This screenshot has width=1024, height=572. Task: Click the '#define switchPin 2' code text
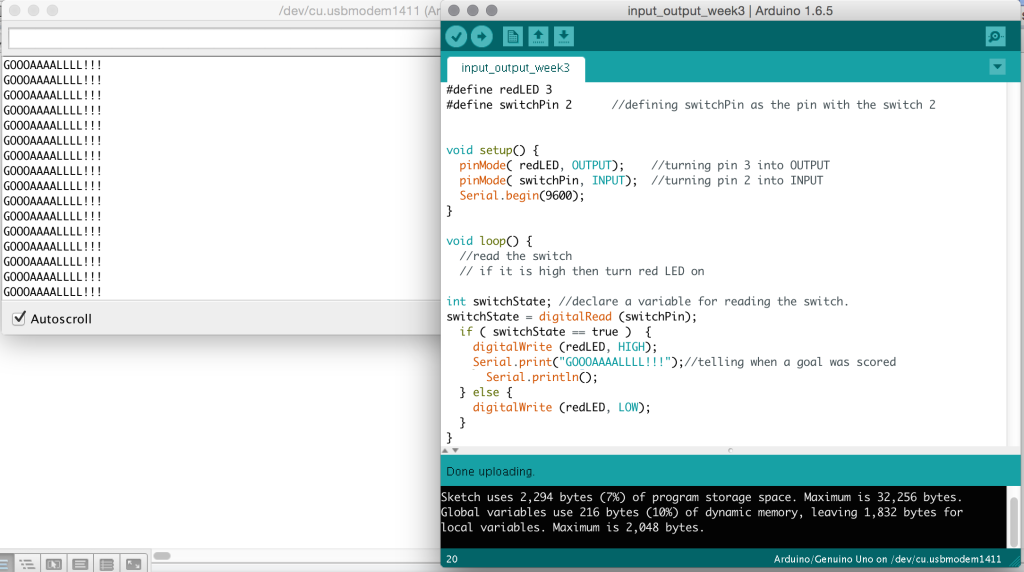pos(509,104)
